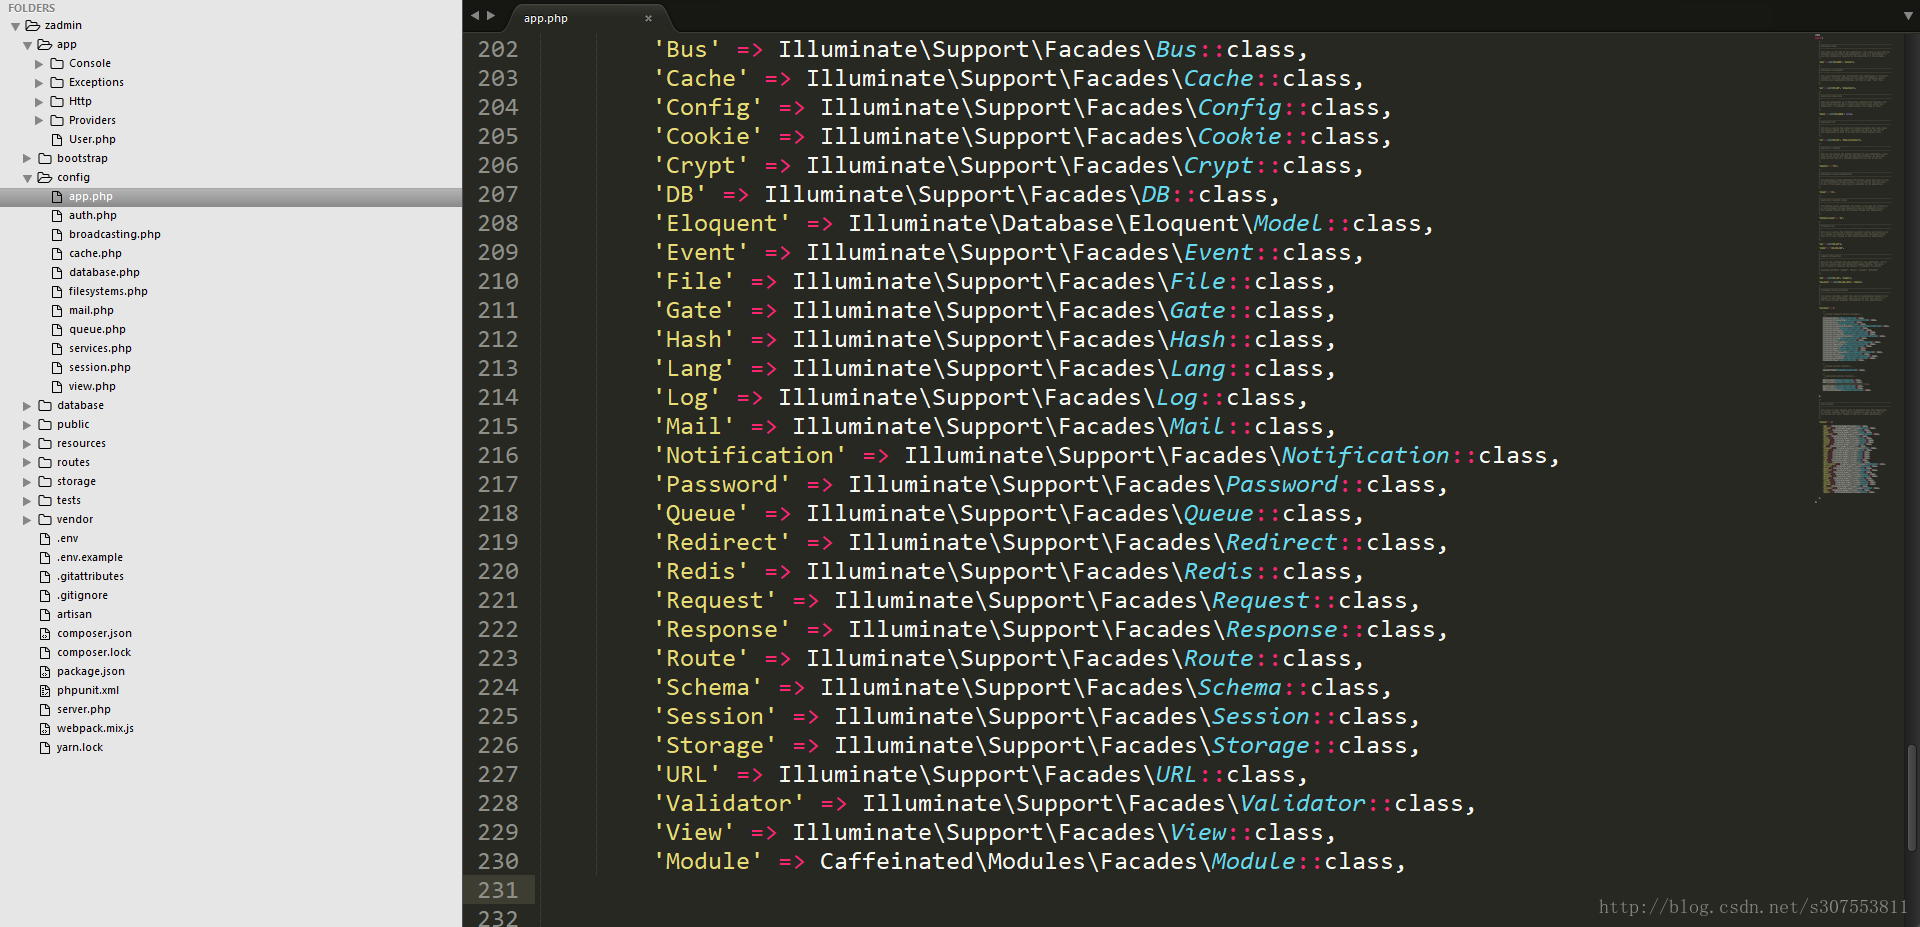Click the composer.json file icon
1920x927 pixels.
coord(45,634)
